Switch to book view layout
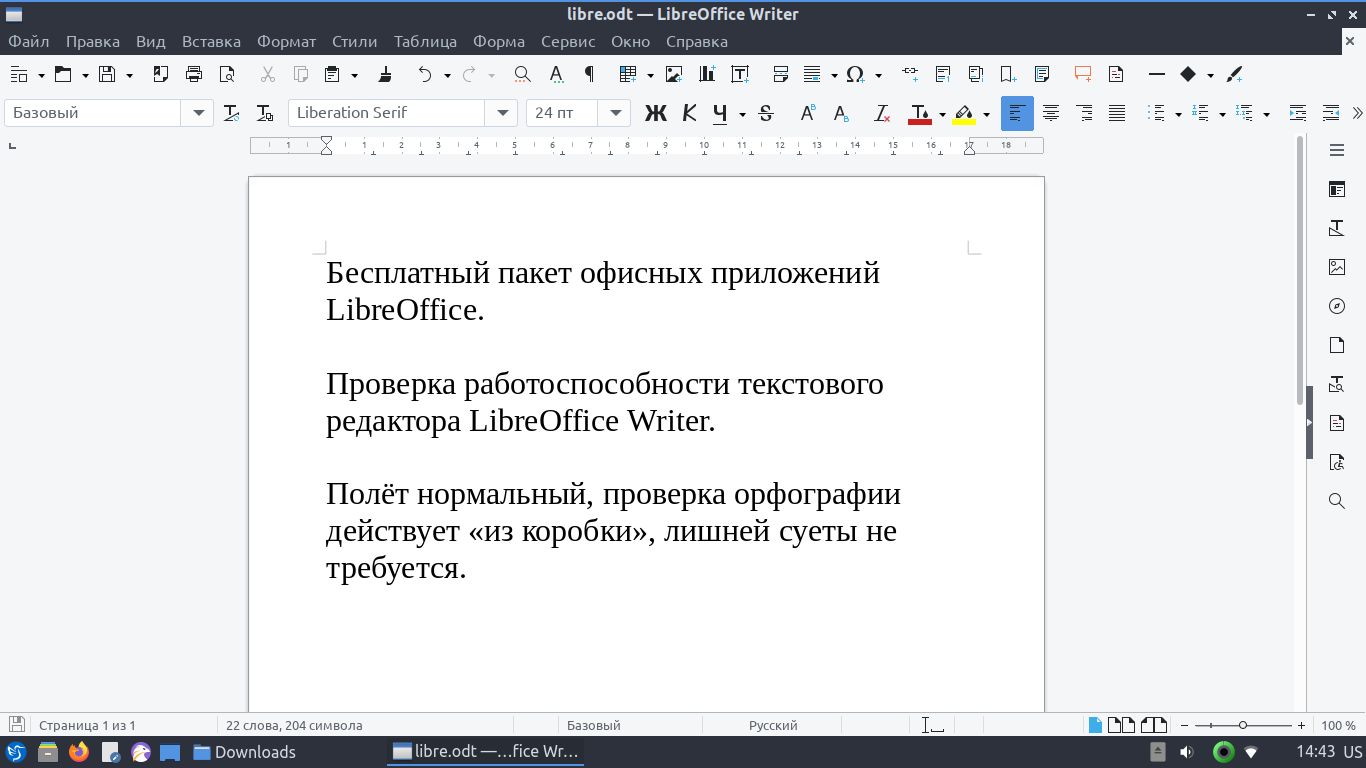Image resolution: width=1366 pixels, height=768 pixels. 1153,725
